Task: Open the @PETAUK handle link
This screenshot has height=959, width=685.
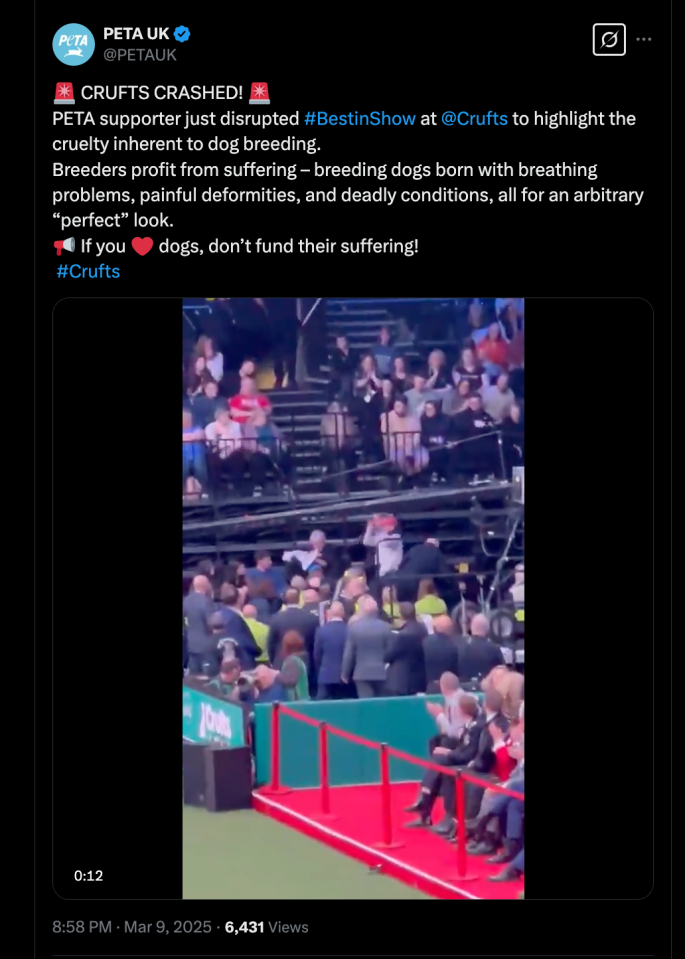Action: coord(139,55)
